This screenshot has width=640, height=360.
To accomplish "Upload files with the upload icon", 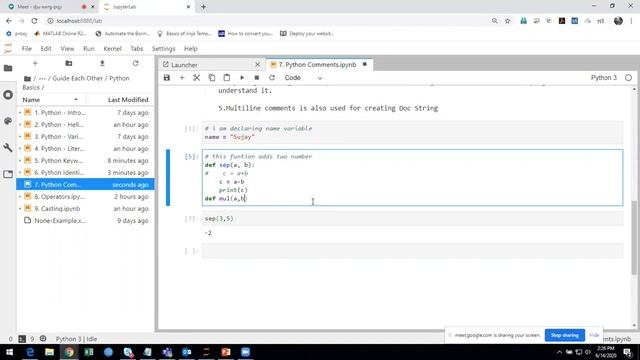I will pyautogui.click(x=102, y=63).
